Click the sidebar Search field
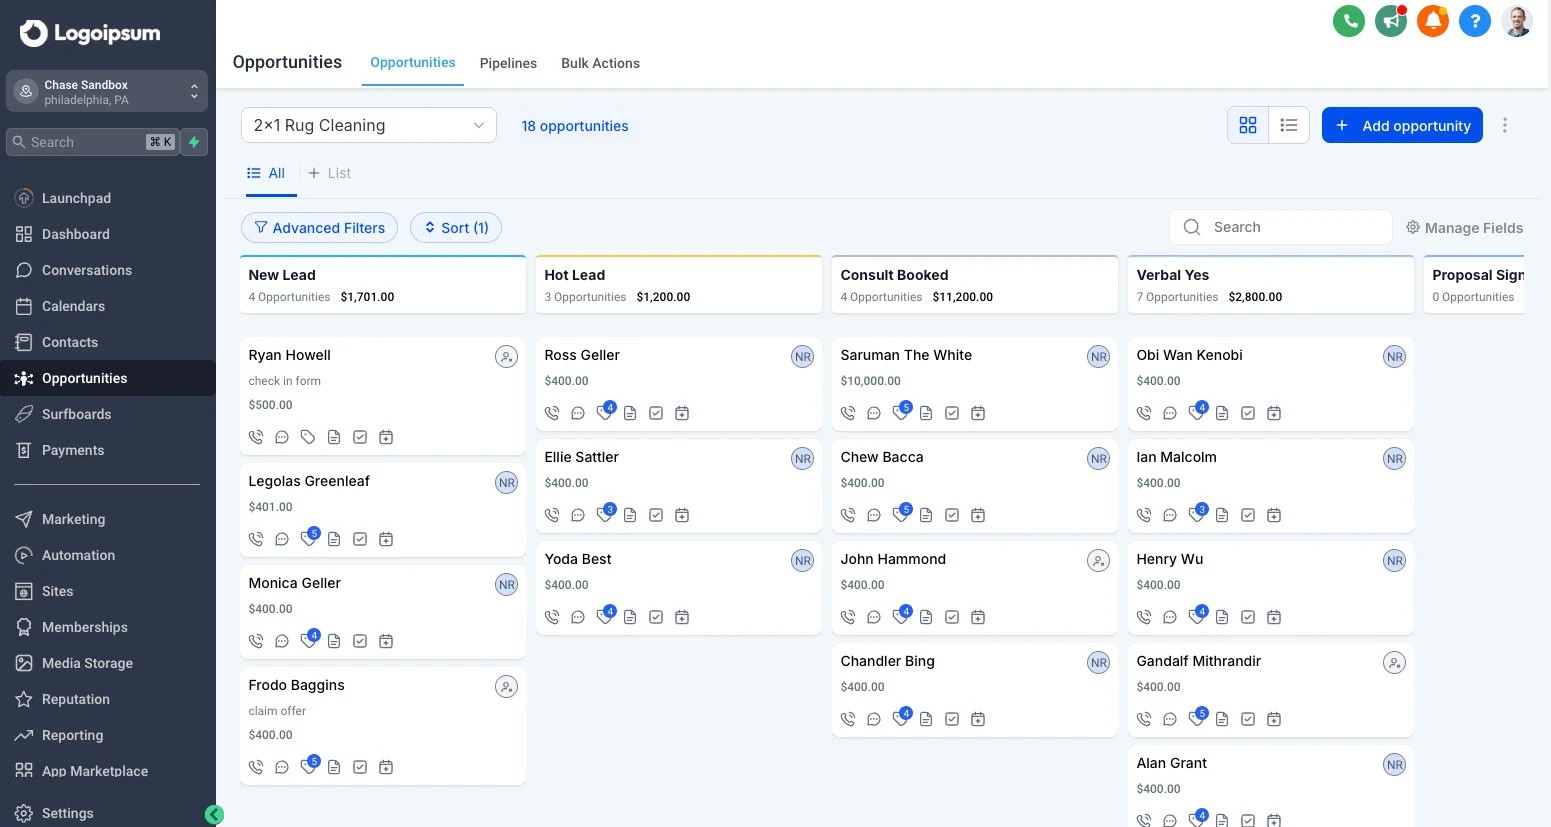This screenshot has width=1551, height=827. [93, 142]
